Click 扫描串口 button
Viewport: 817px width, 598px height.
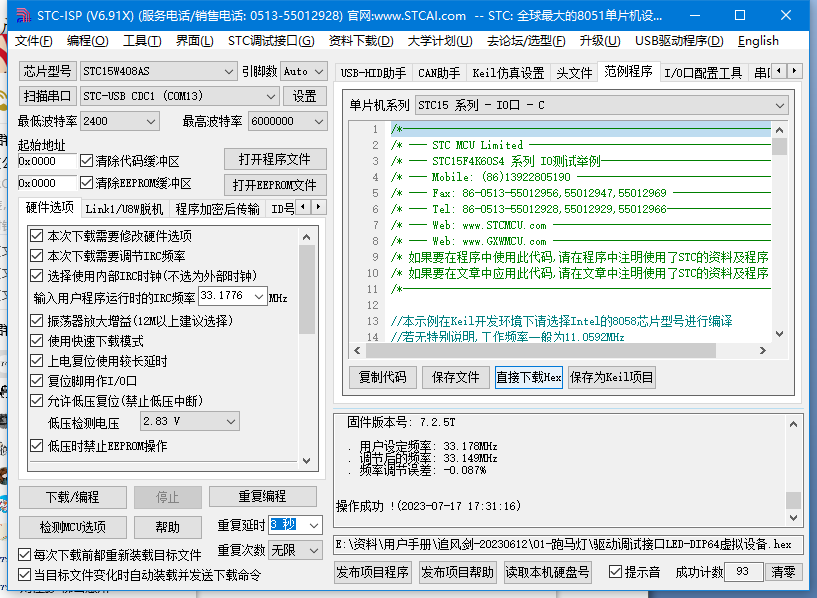point(47,96)
